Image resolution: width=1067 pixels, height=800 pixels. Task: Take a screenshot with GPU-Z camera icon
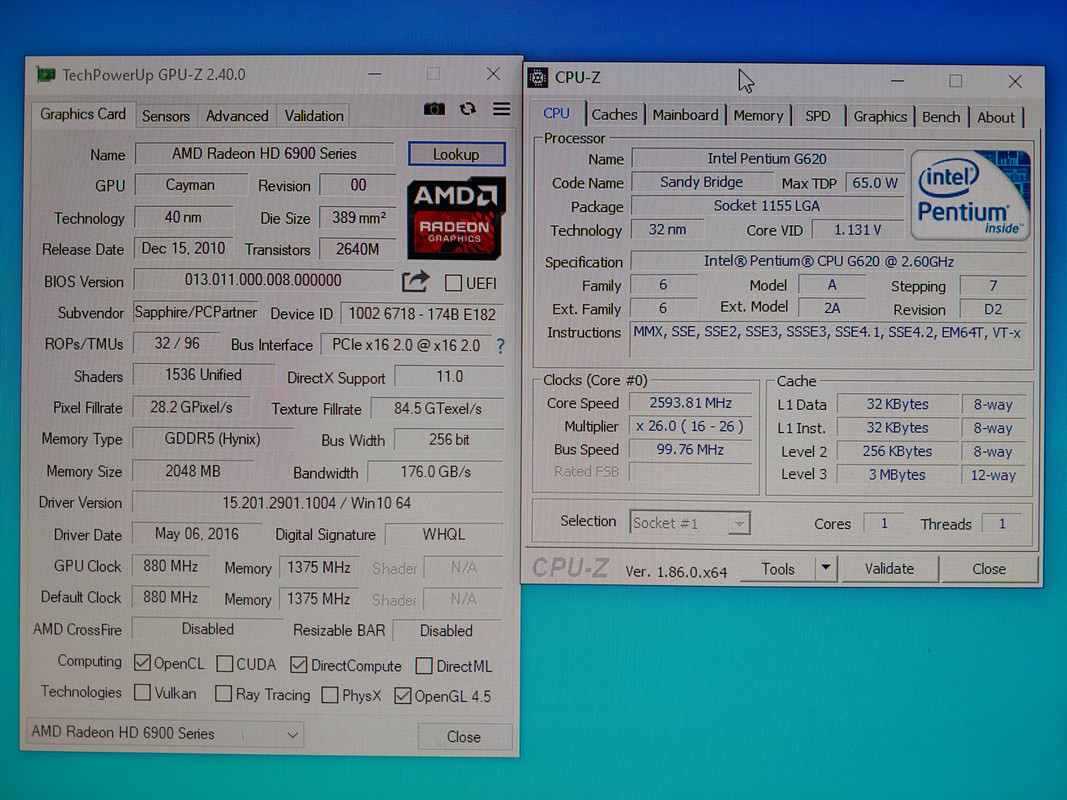tap(434, 109)
